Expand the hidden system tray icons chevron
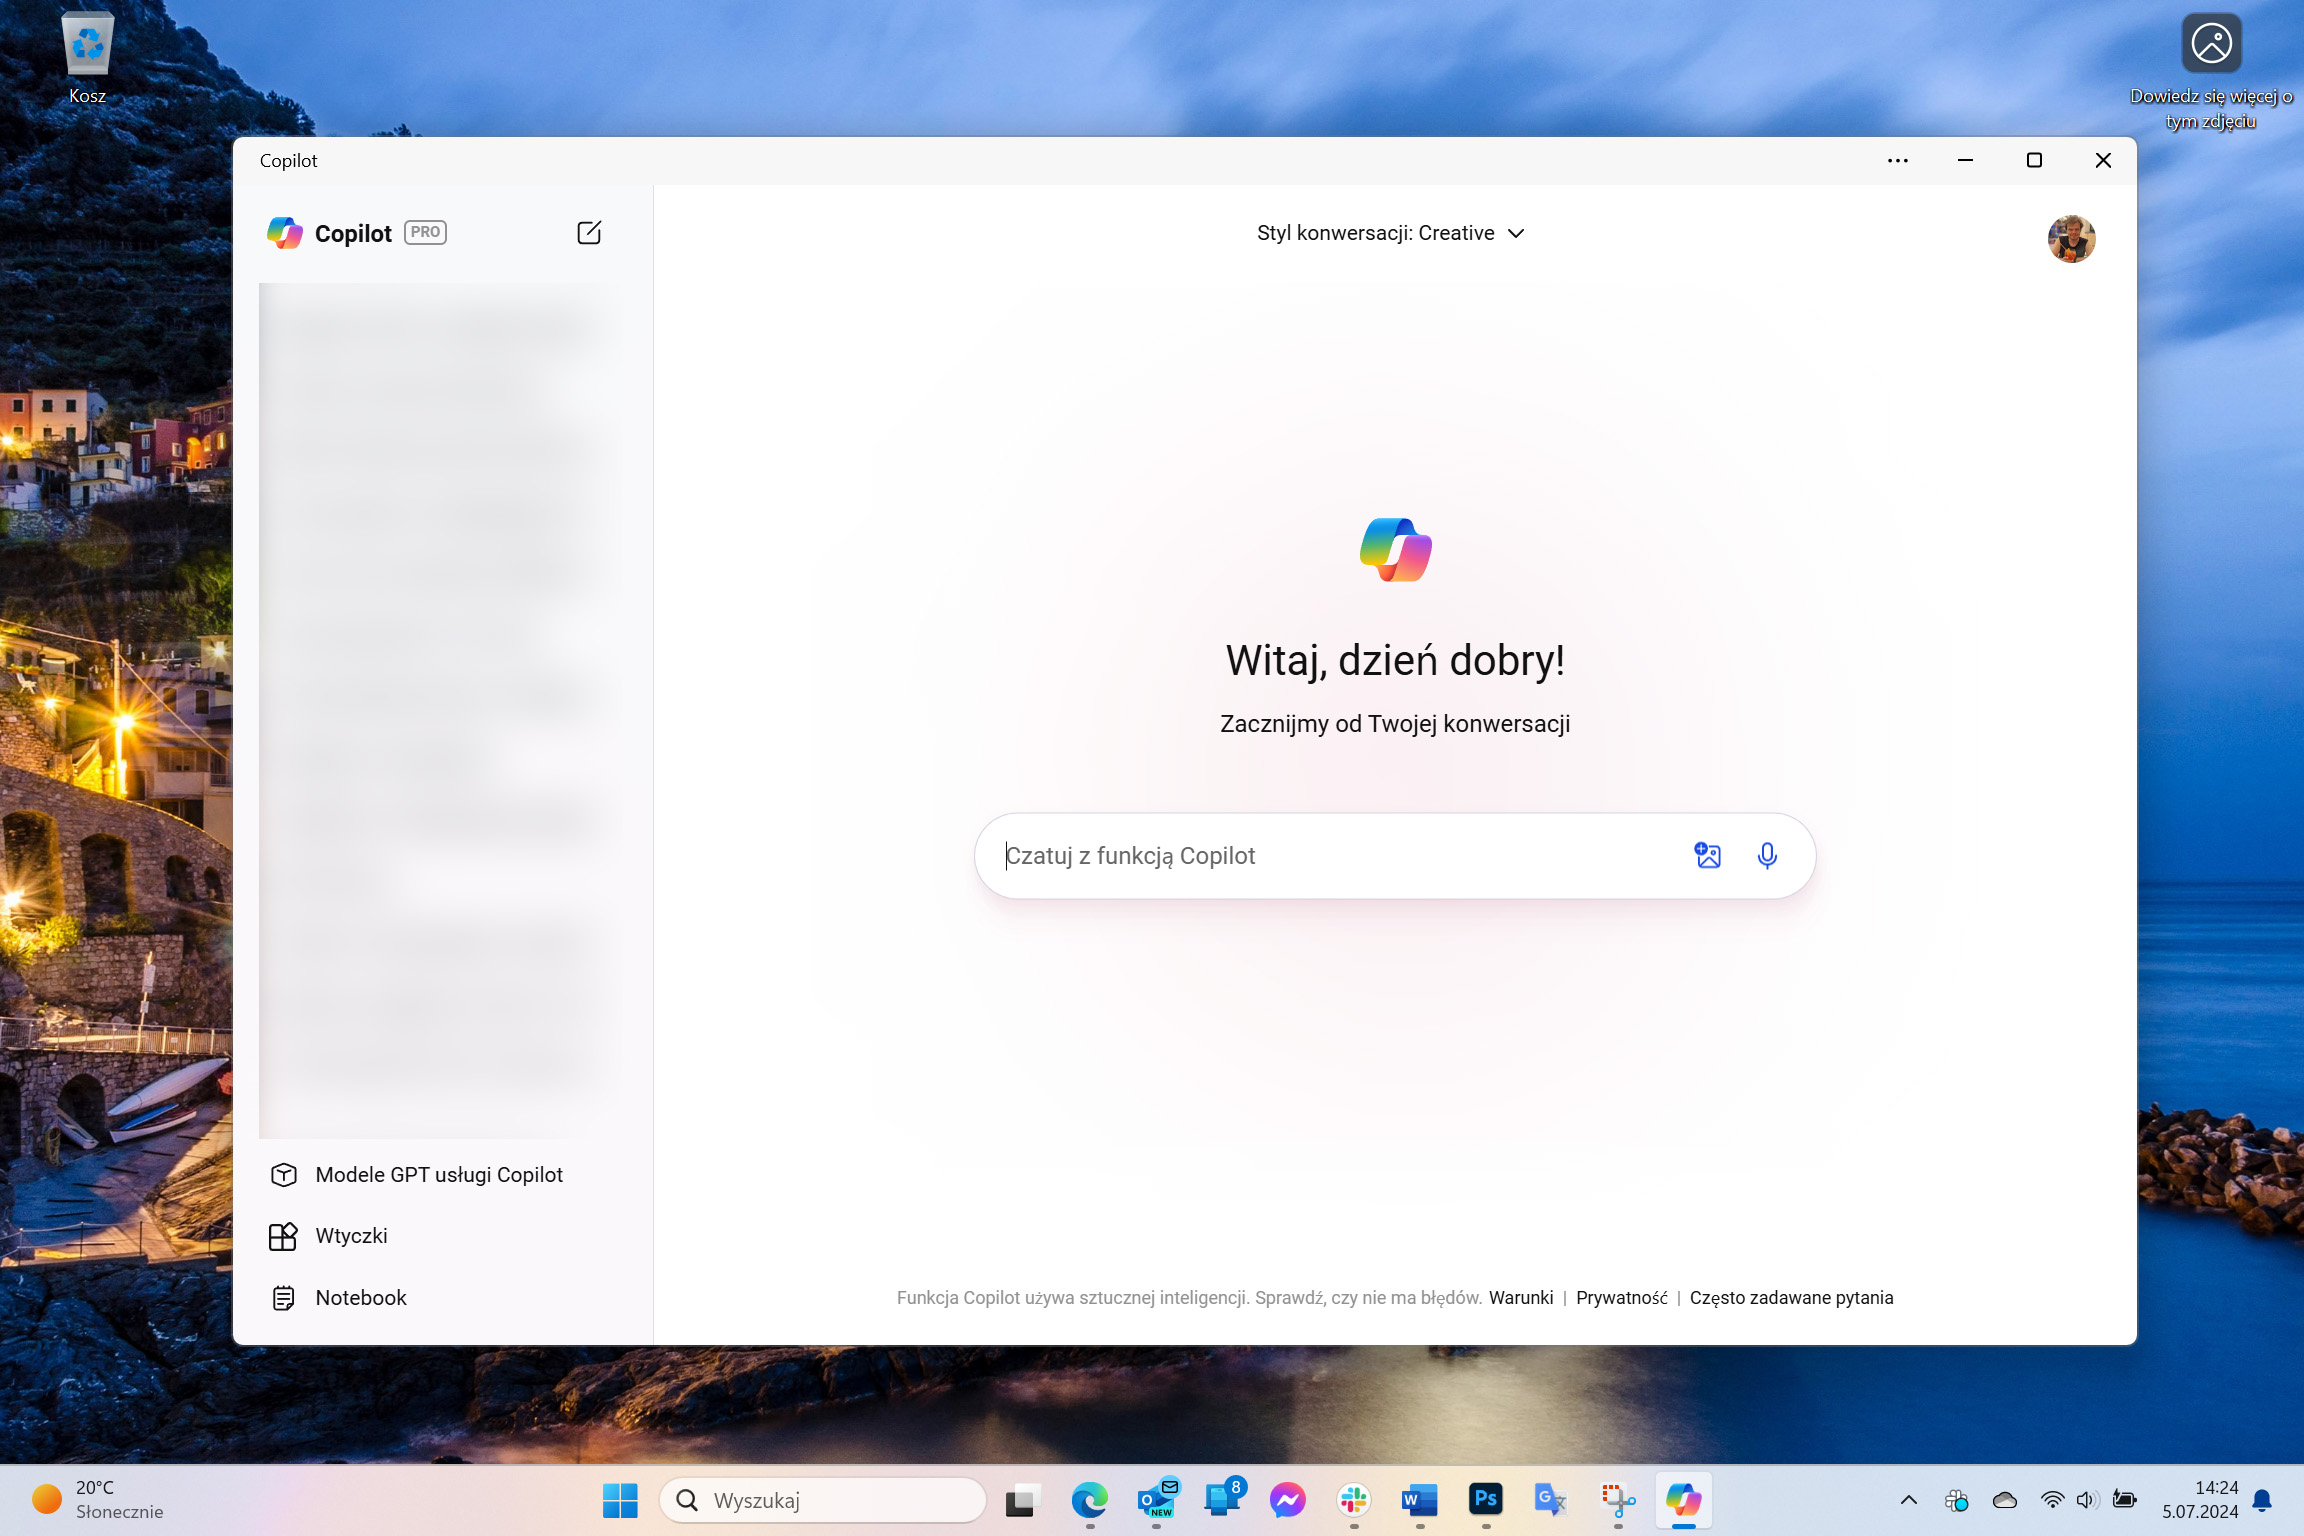Image resolution: width=2304 pixels, height=1536 pixels. (1908, 1500)
